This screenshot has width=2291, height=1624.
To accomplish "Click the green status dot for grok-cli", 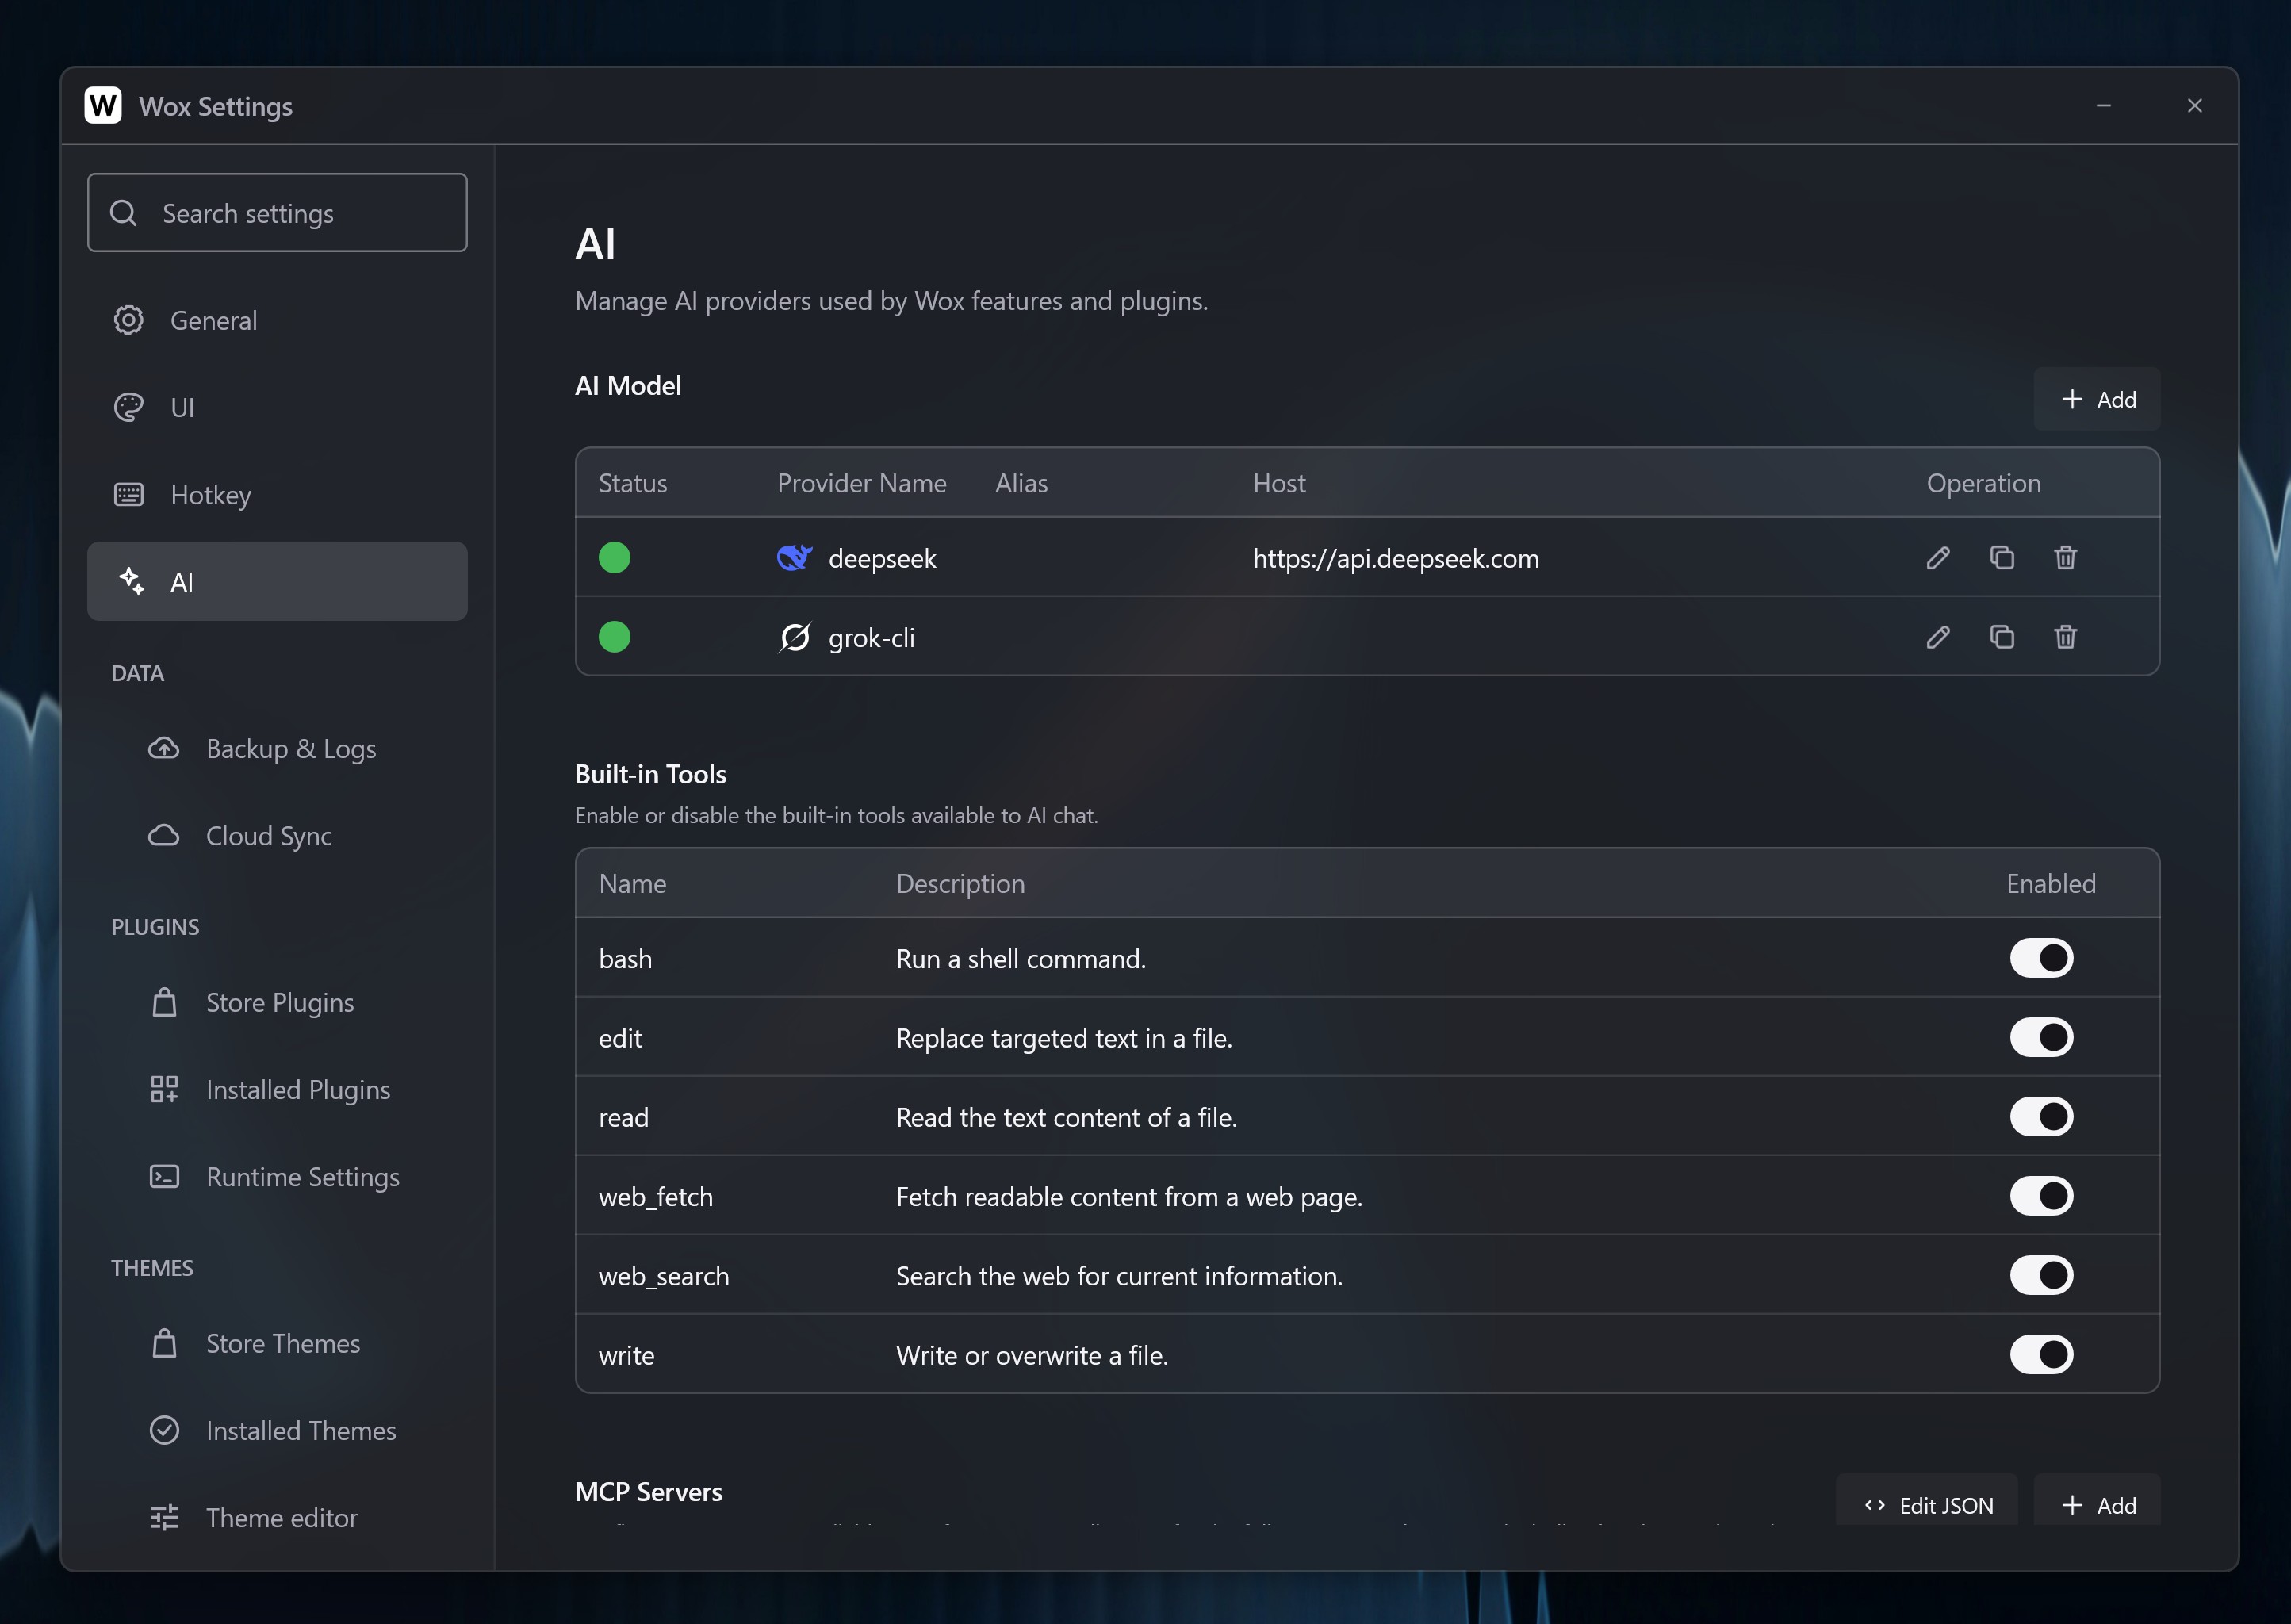I will coord(614,637).
